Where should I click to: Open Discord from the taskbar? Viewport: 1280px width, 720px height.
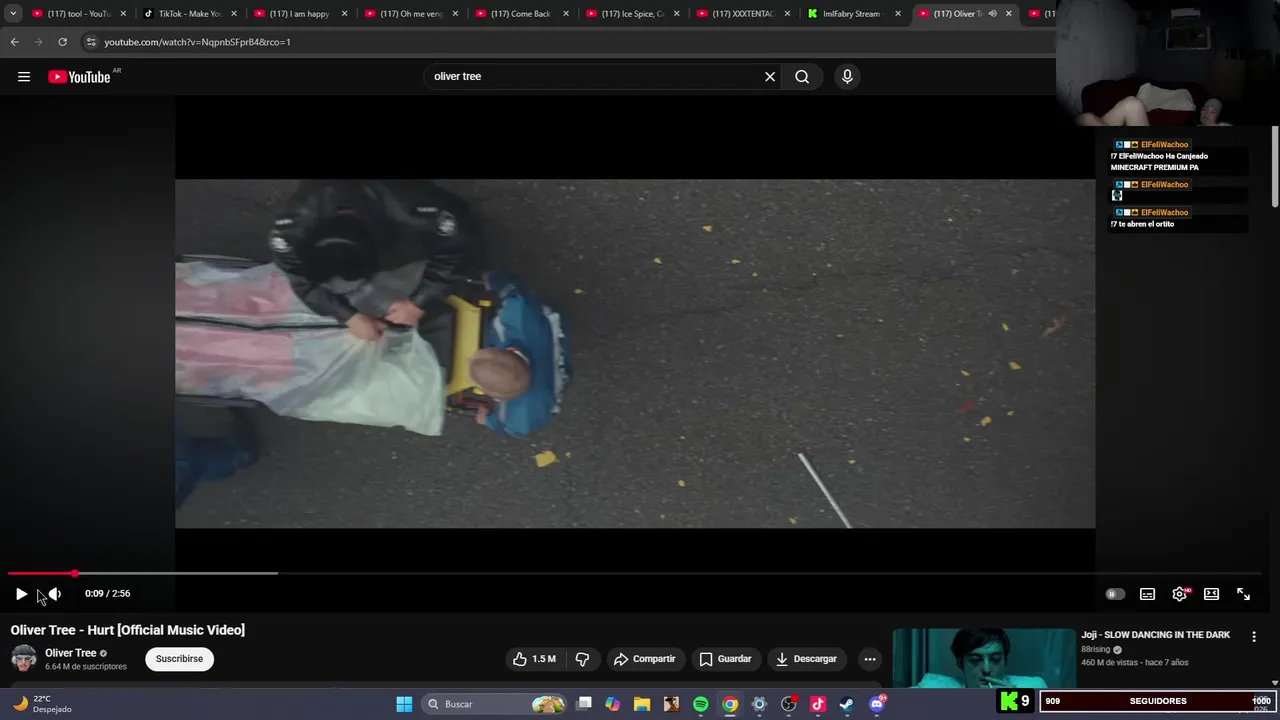pos(877,704)
